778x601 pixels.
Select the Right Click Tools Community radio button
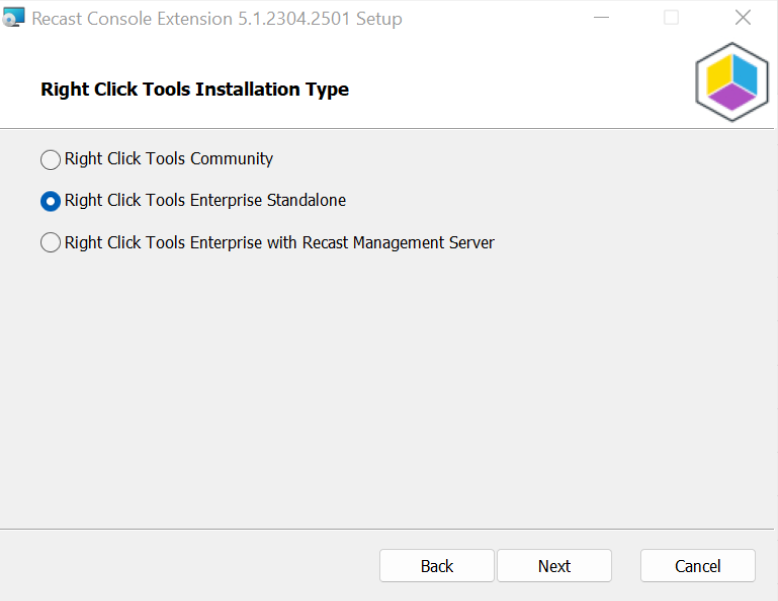click(x=50, y=160)
